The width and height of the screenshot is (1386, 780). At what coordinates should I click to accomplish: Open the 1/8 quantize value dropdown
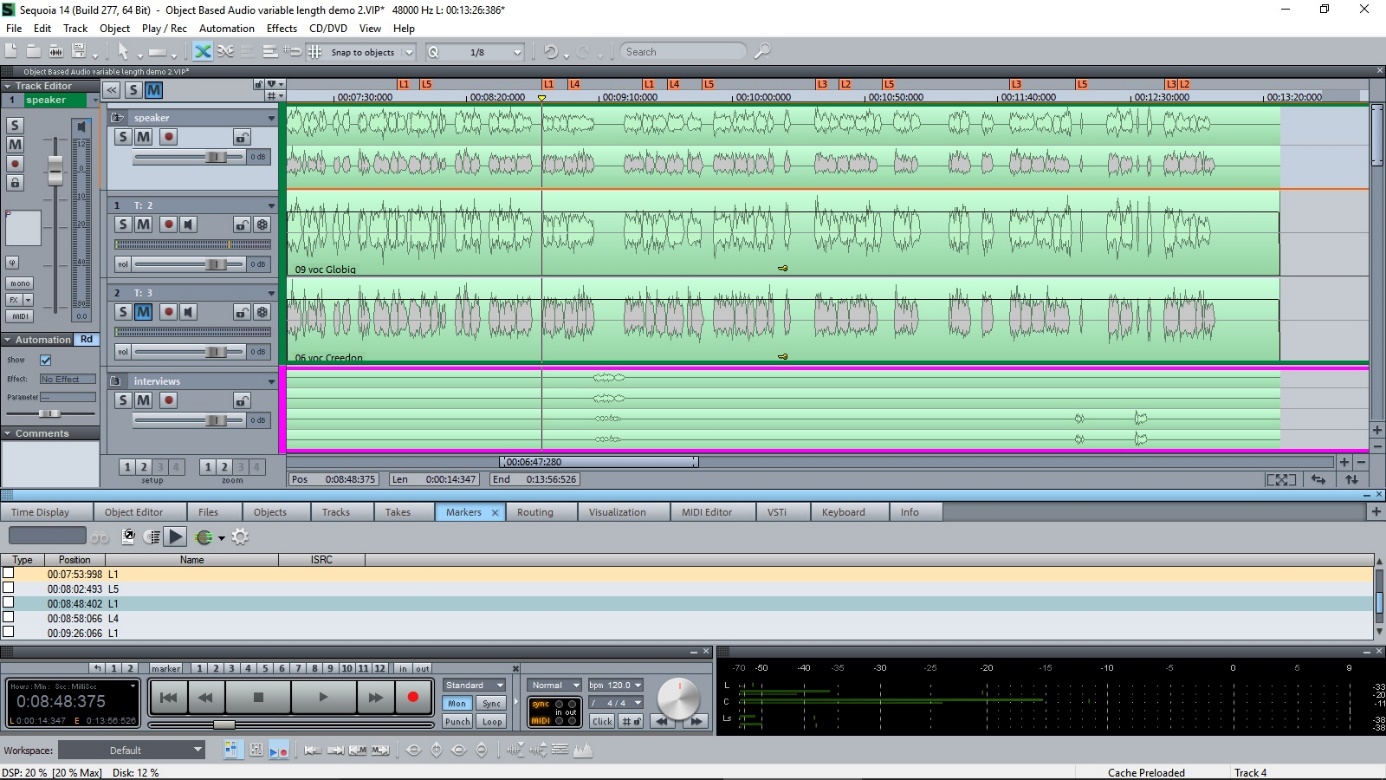coord(517,52)
